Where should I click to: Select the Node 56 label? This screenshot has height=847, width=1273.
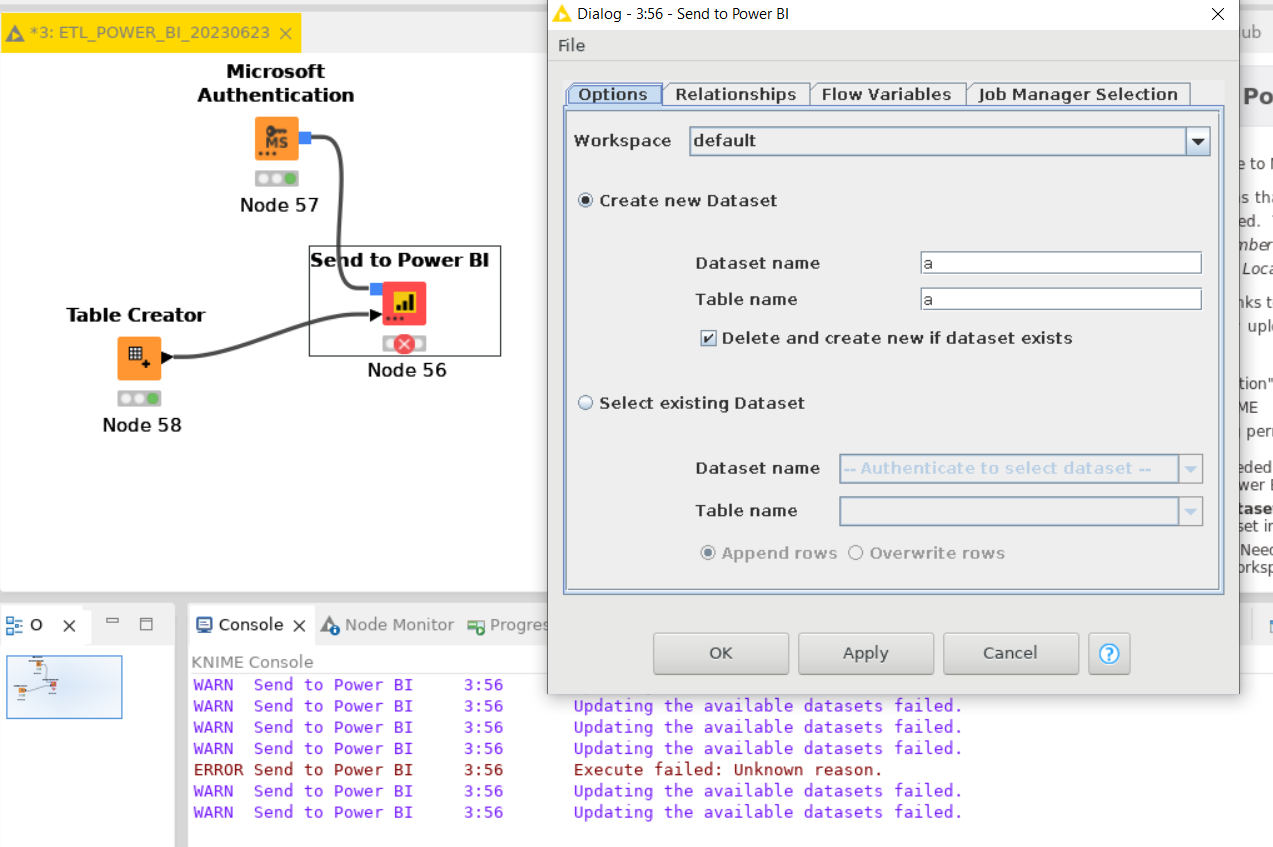(x=407, y=370)
